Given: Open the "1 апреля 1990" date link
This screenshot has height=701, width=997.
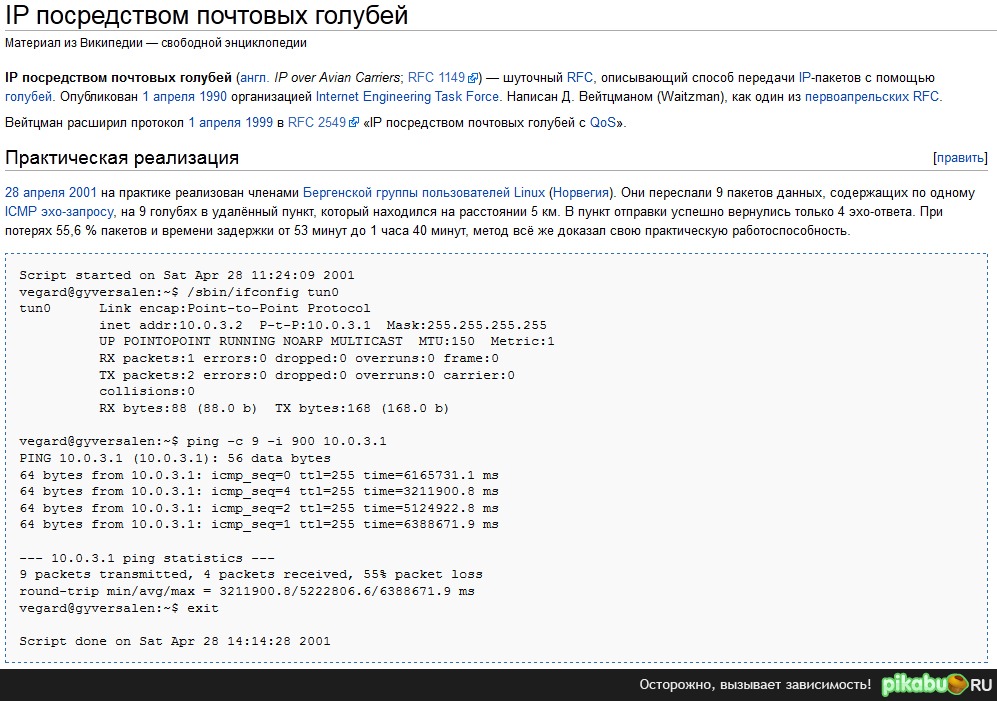Looking at the screenshot, I should [x=184, y=97].
